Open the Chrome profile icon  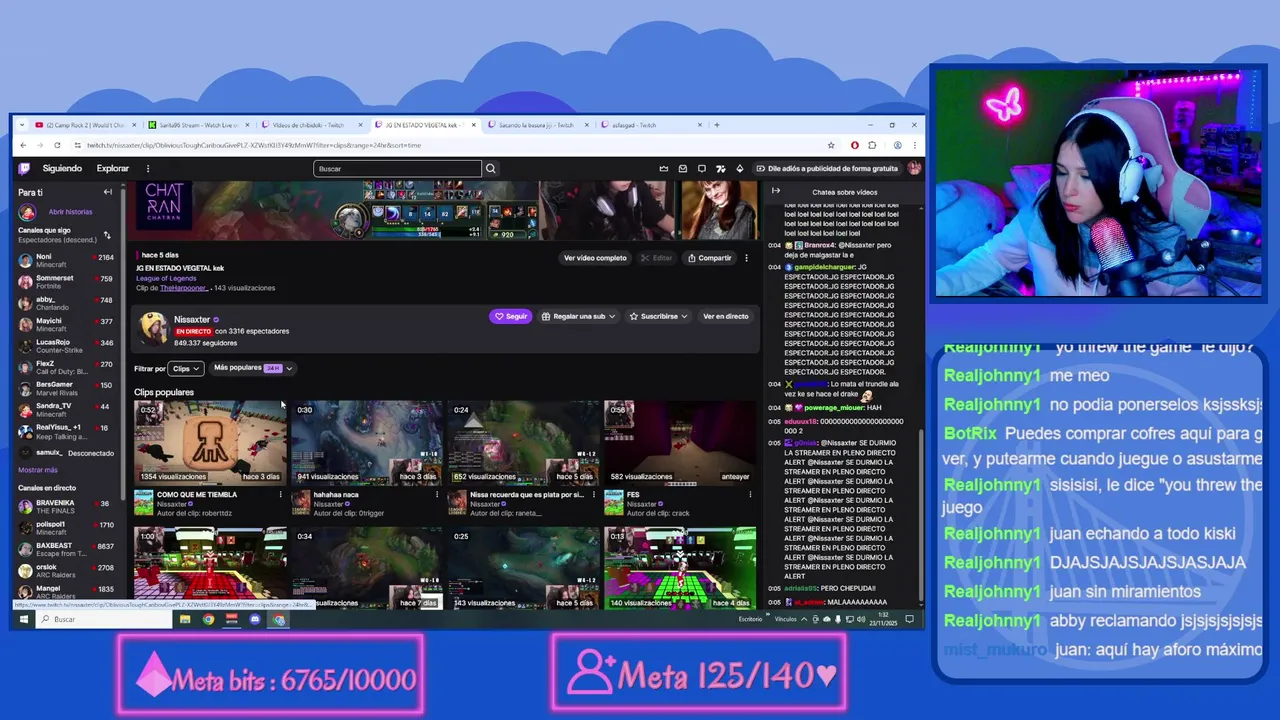pyautogui.click(x=897, y=145)
